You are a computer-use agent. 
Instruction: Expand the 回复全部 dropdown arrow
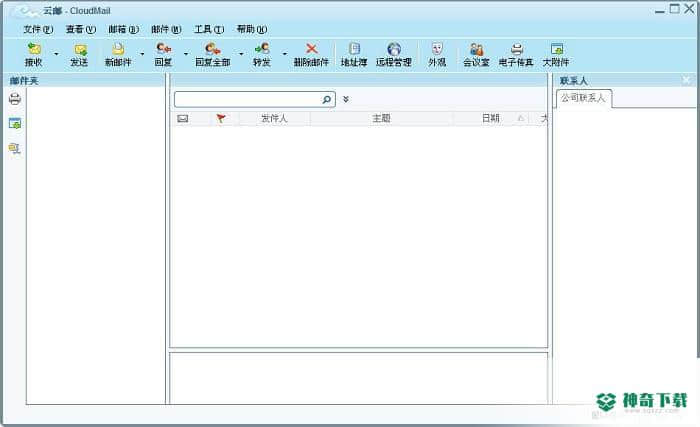click(x=241, y=54)
